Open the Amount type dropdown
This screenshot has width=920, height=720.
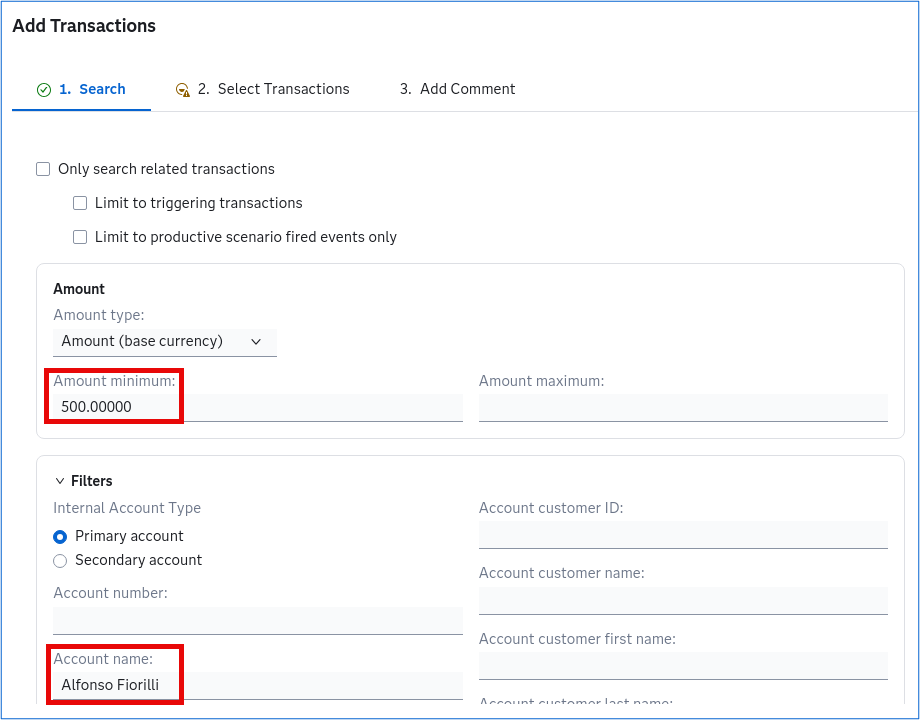pyautogui.click(x=165, y=342)
